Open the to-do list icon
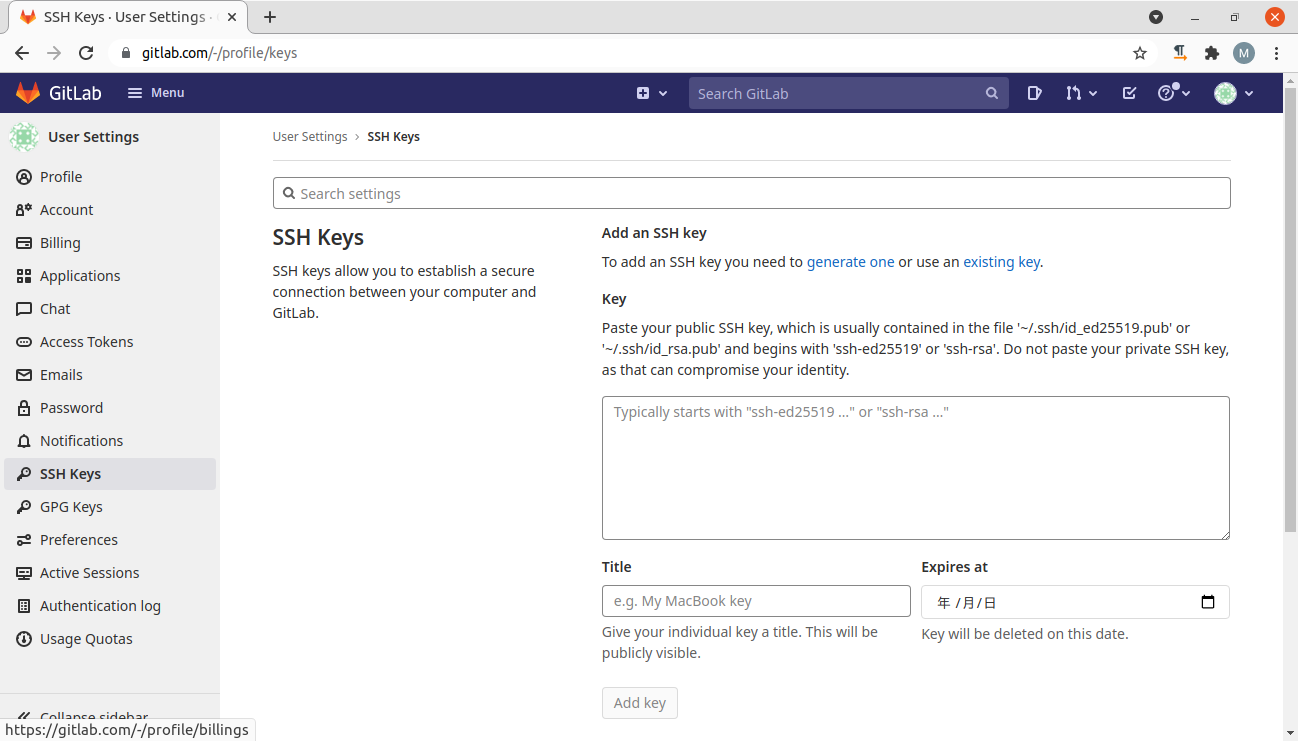1298x741 pixels. pyautogui.click(x=1129, y=92)
